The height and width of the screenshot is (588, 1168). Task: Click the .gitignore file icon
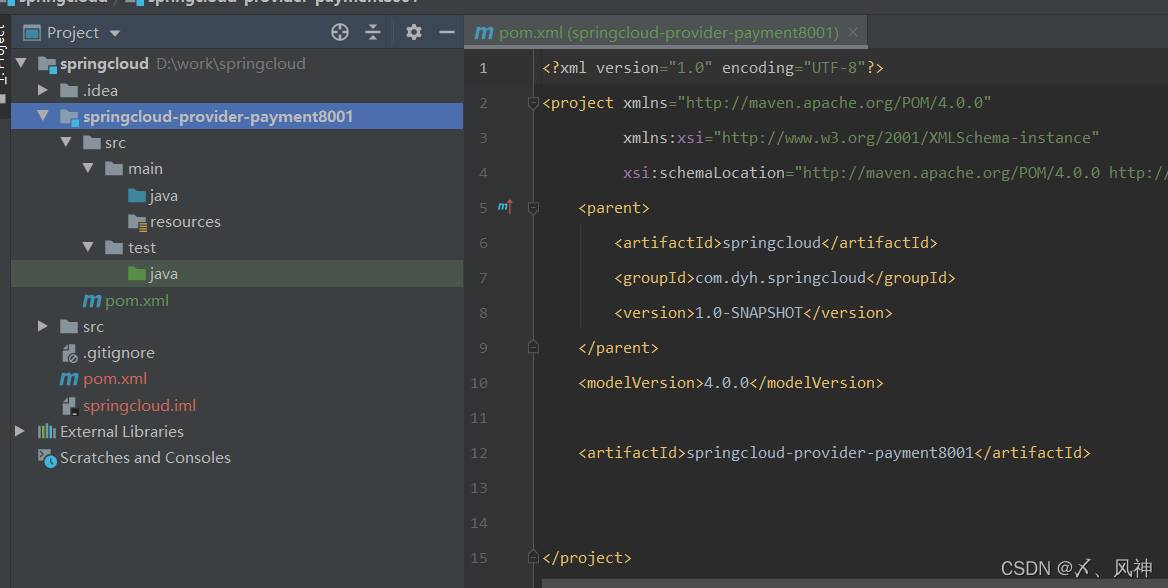click(69, 353)
